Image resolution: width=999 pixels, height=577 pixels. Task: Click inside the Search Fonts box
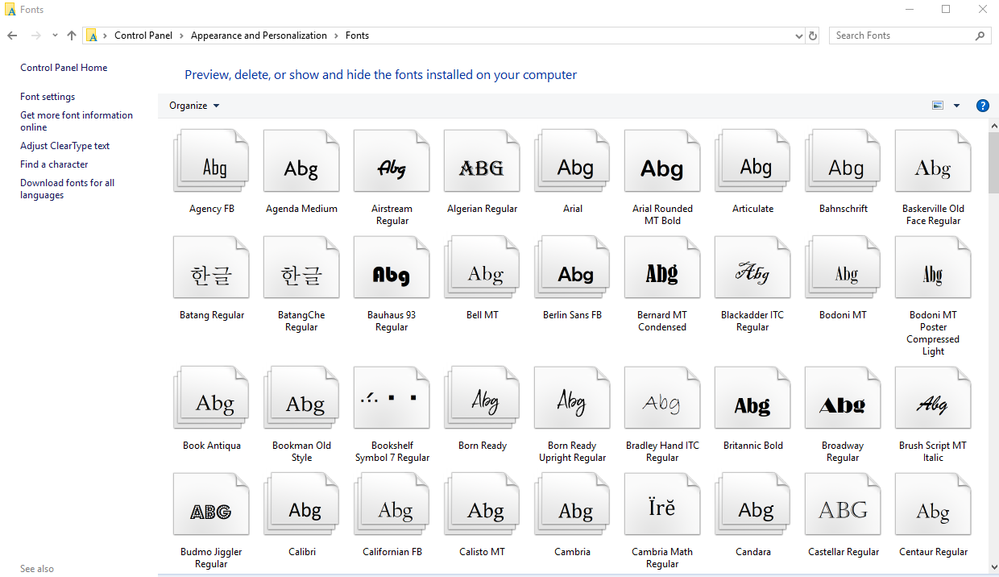pos(900,36)
